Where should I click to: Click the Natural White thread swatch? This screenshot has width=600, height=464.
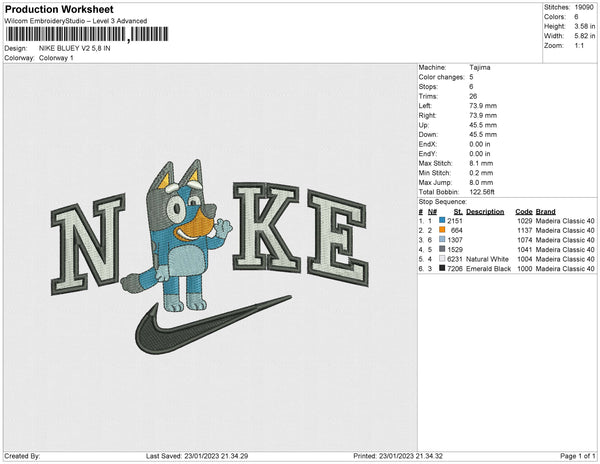[x=442, y=259]
